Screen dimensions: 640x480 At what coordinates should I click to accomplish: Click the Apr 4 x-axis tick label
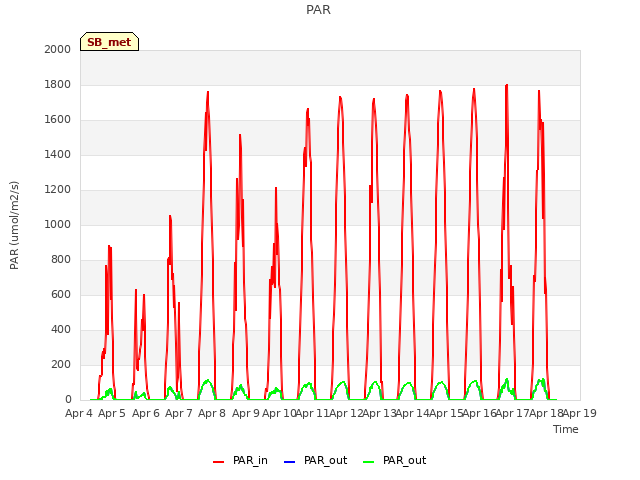[79, 413]
